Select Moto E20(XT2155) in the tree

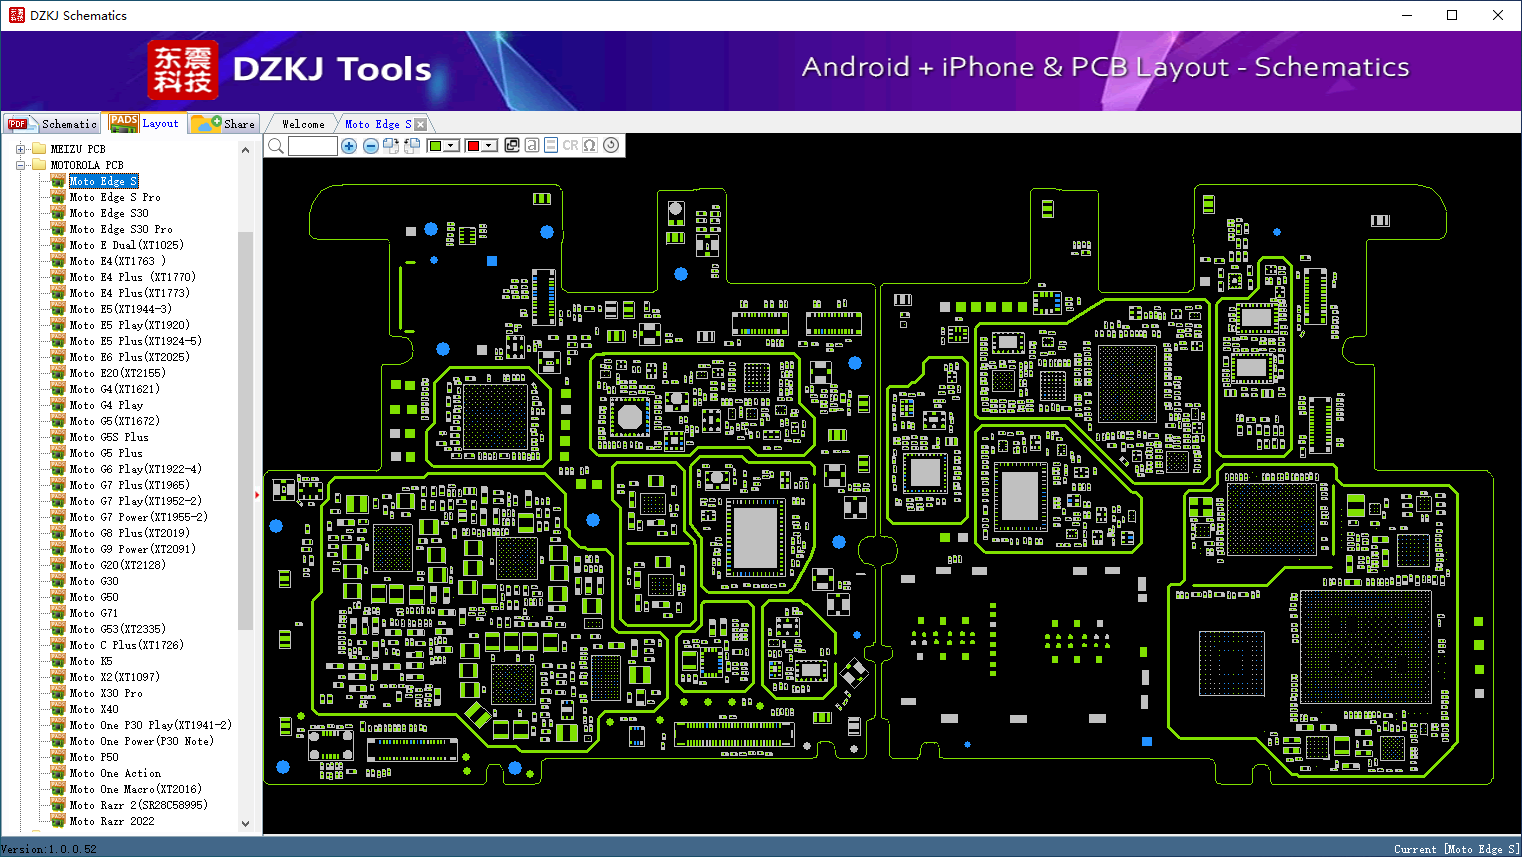[x=118, y=373]
